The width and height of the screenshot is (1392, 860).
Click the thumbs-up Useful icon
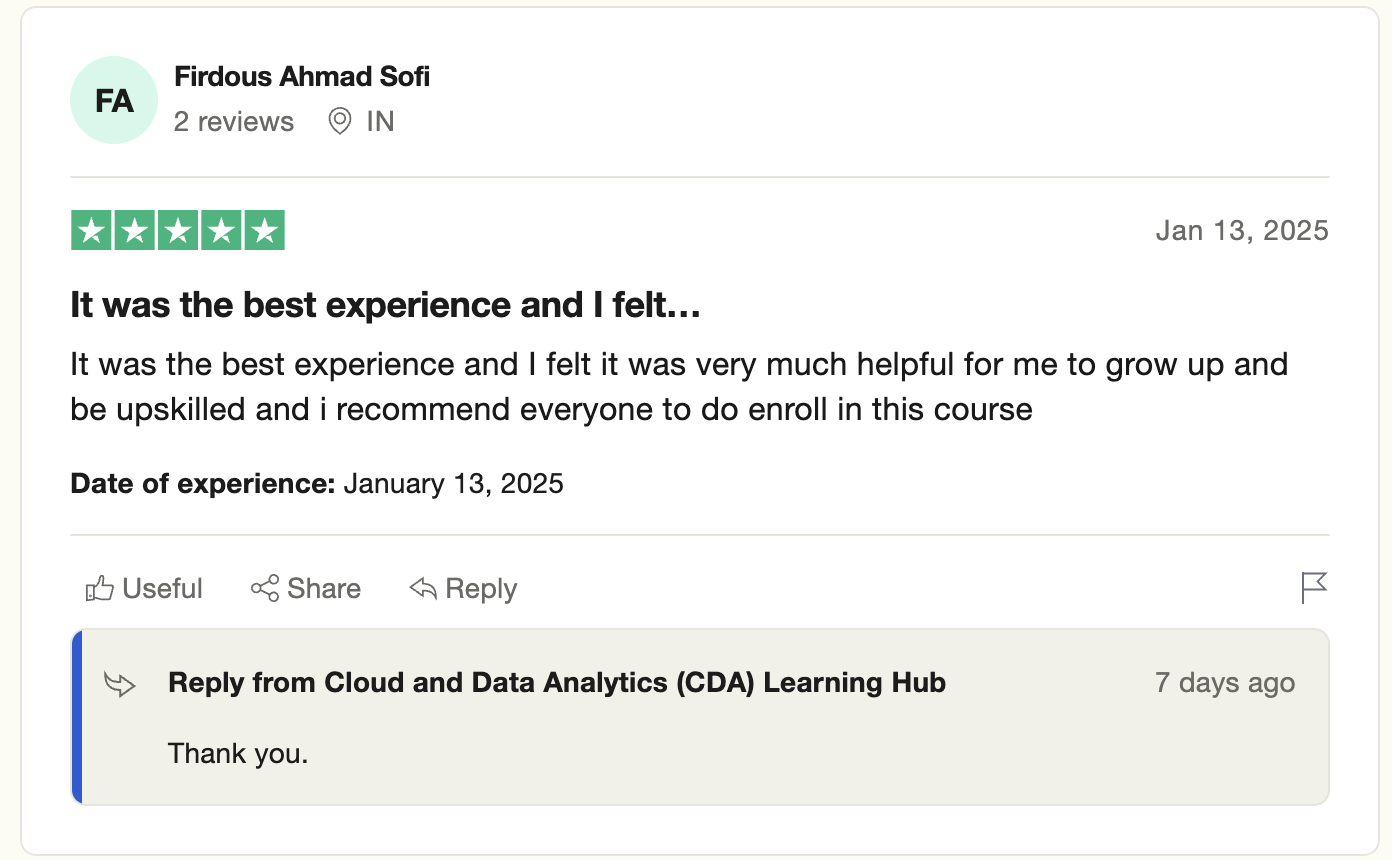(x=99, y=589)
